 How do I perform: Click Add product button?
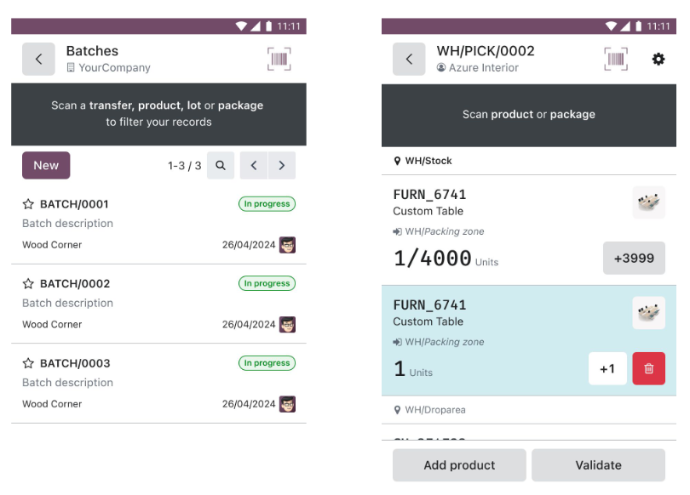pyautogui.click(x=459, y=465)
